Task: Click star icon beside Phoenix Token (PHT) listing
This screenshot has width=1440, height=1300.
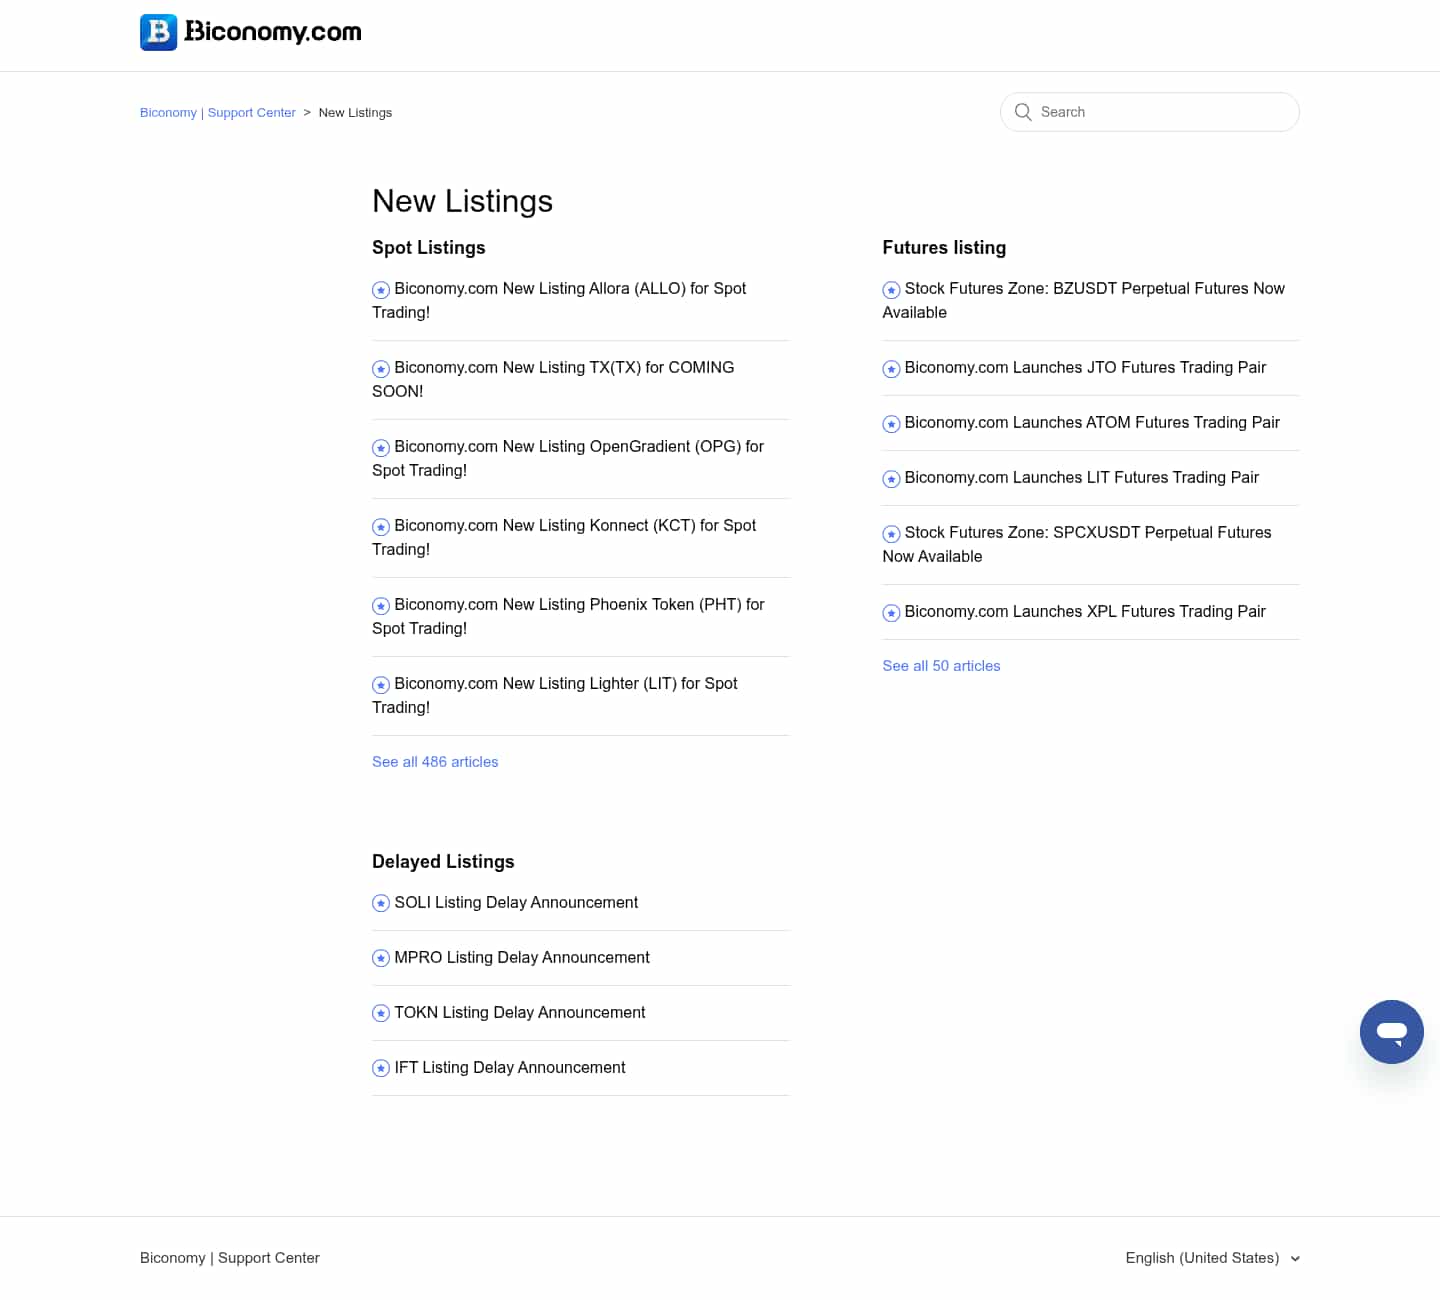Action: point(381,606)
